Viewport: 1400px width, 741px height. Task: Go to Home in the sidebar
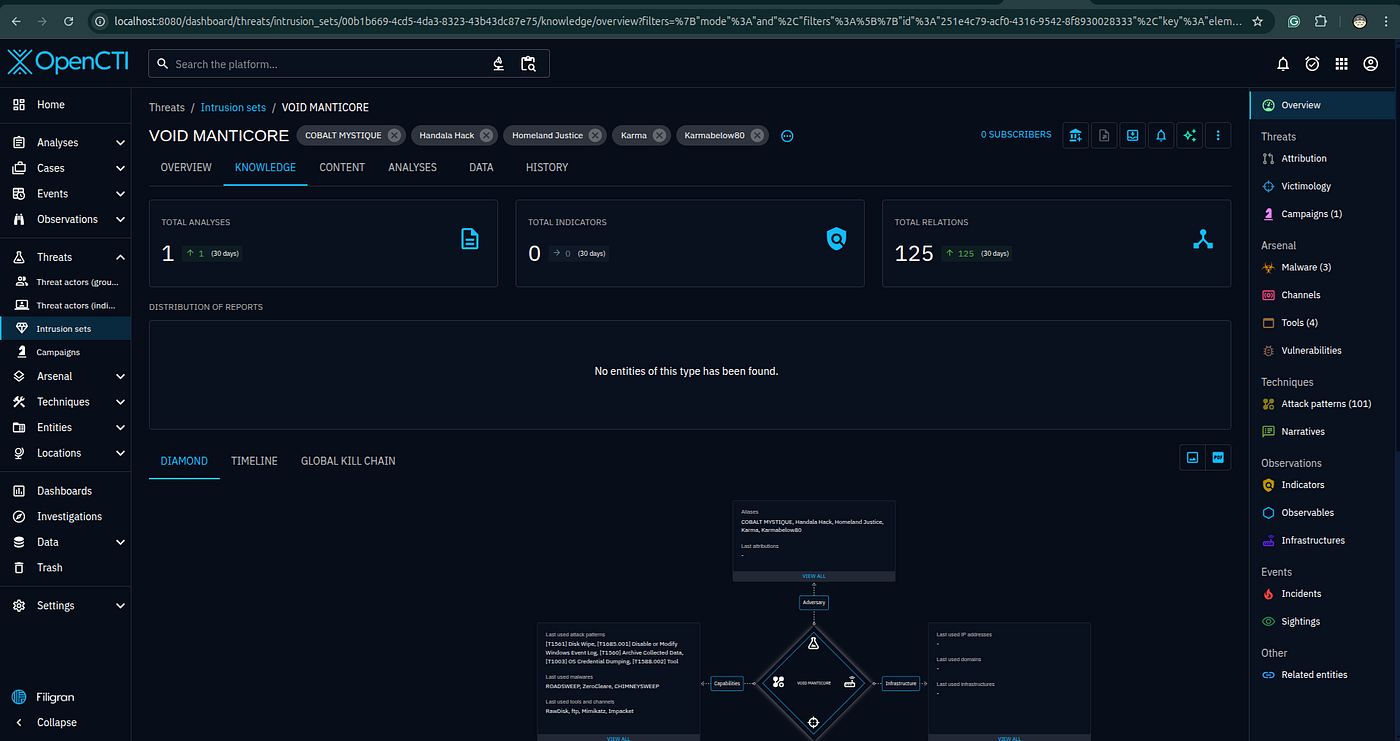coord(65,104)
